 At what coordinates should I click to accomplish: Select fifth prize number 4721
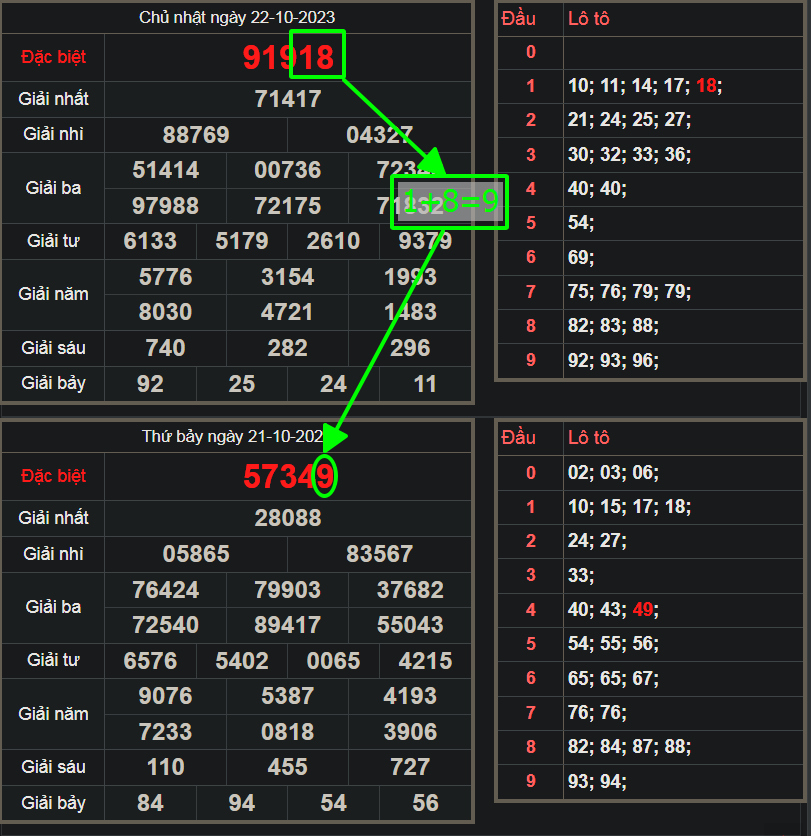(x=288, y=312)
